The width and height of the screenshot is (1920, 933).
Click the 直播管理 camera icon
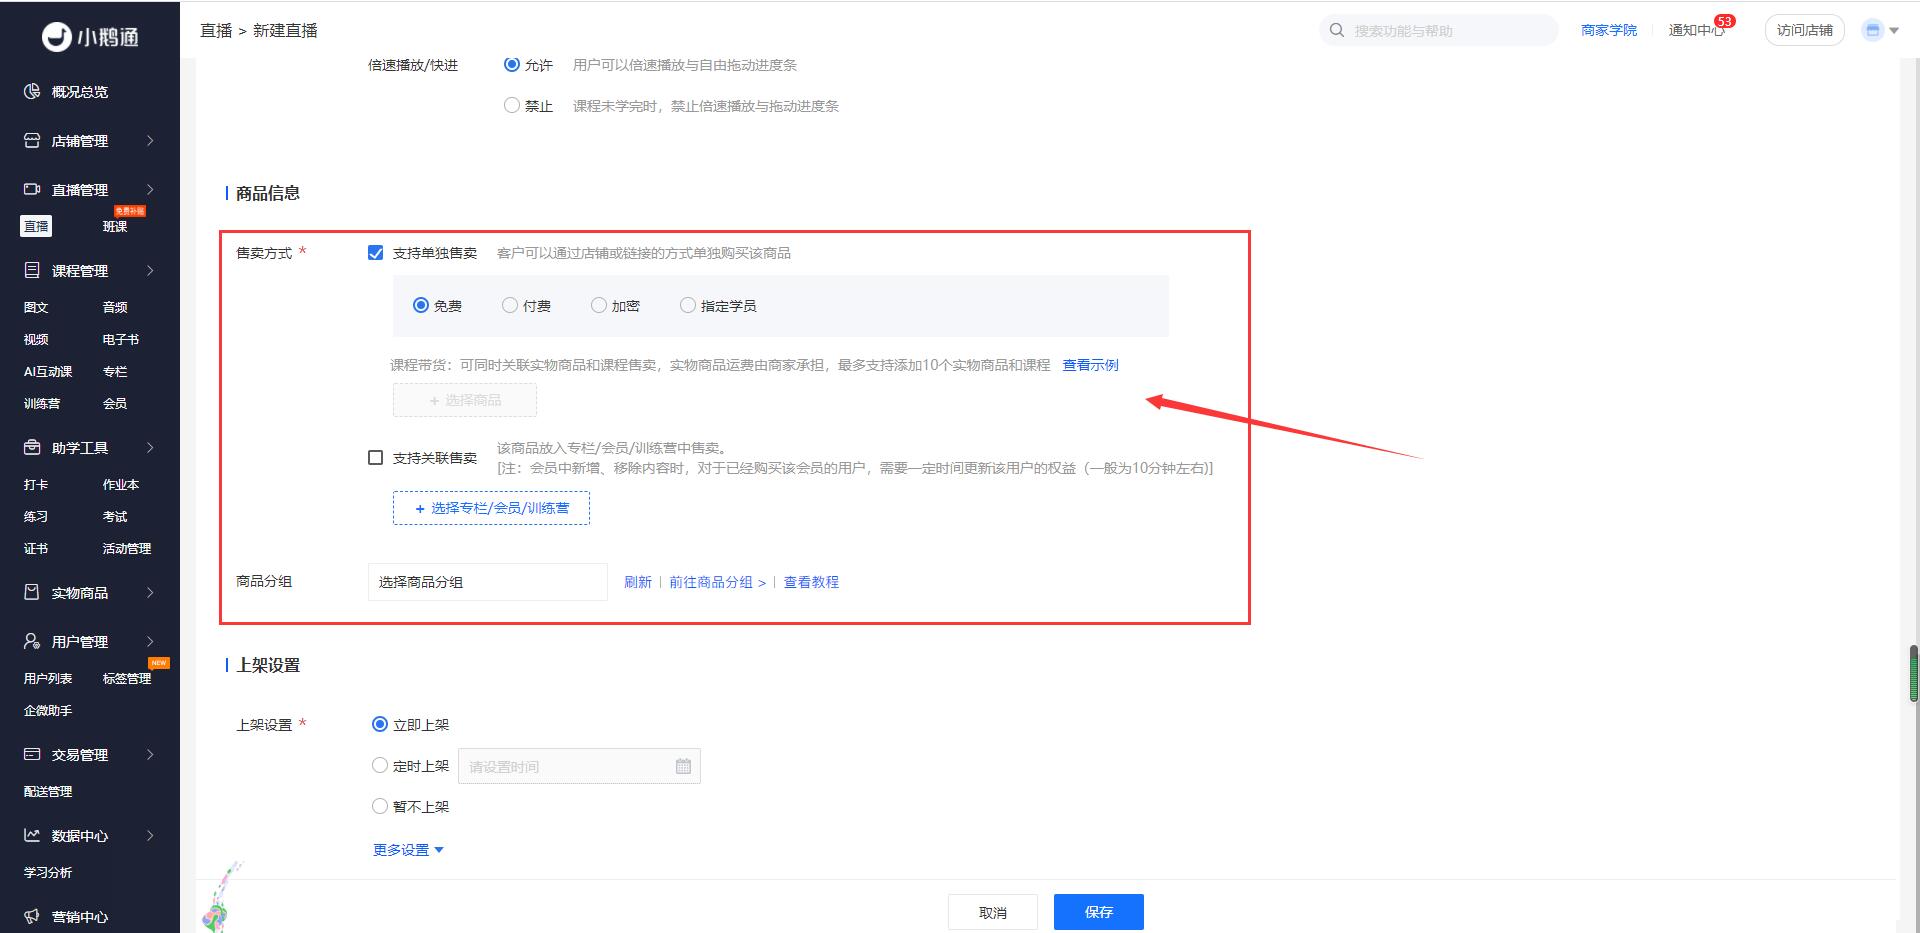(32, 189)
